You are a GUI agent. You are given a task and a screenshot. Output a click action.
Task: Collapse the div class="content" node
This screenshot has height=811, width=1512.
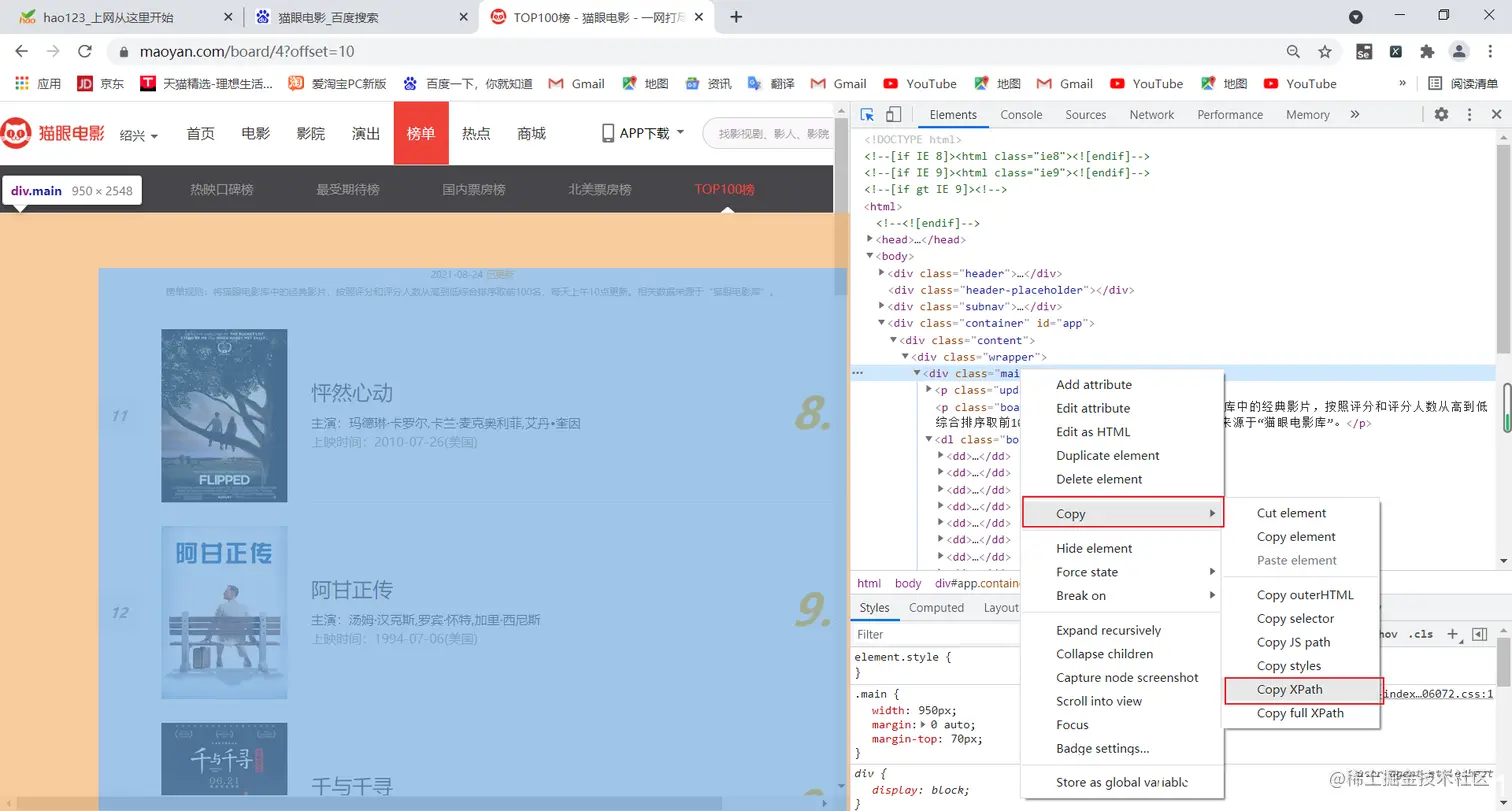(894, 340)
